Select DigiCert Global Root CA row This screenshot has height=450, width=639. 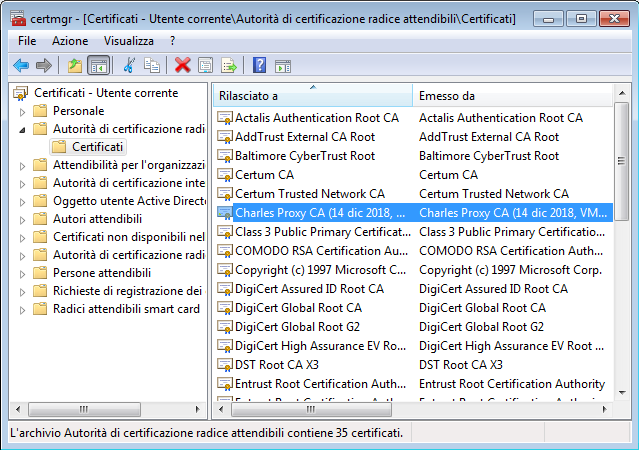tap(413, 308)
